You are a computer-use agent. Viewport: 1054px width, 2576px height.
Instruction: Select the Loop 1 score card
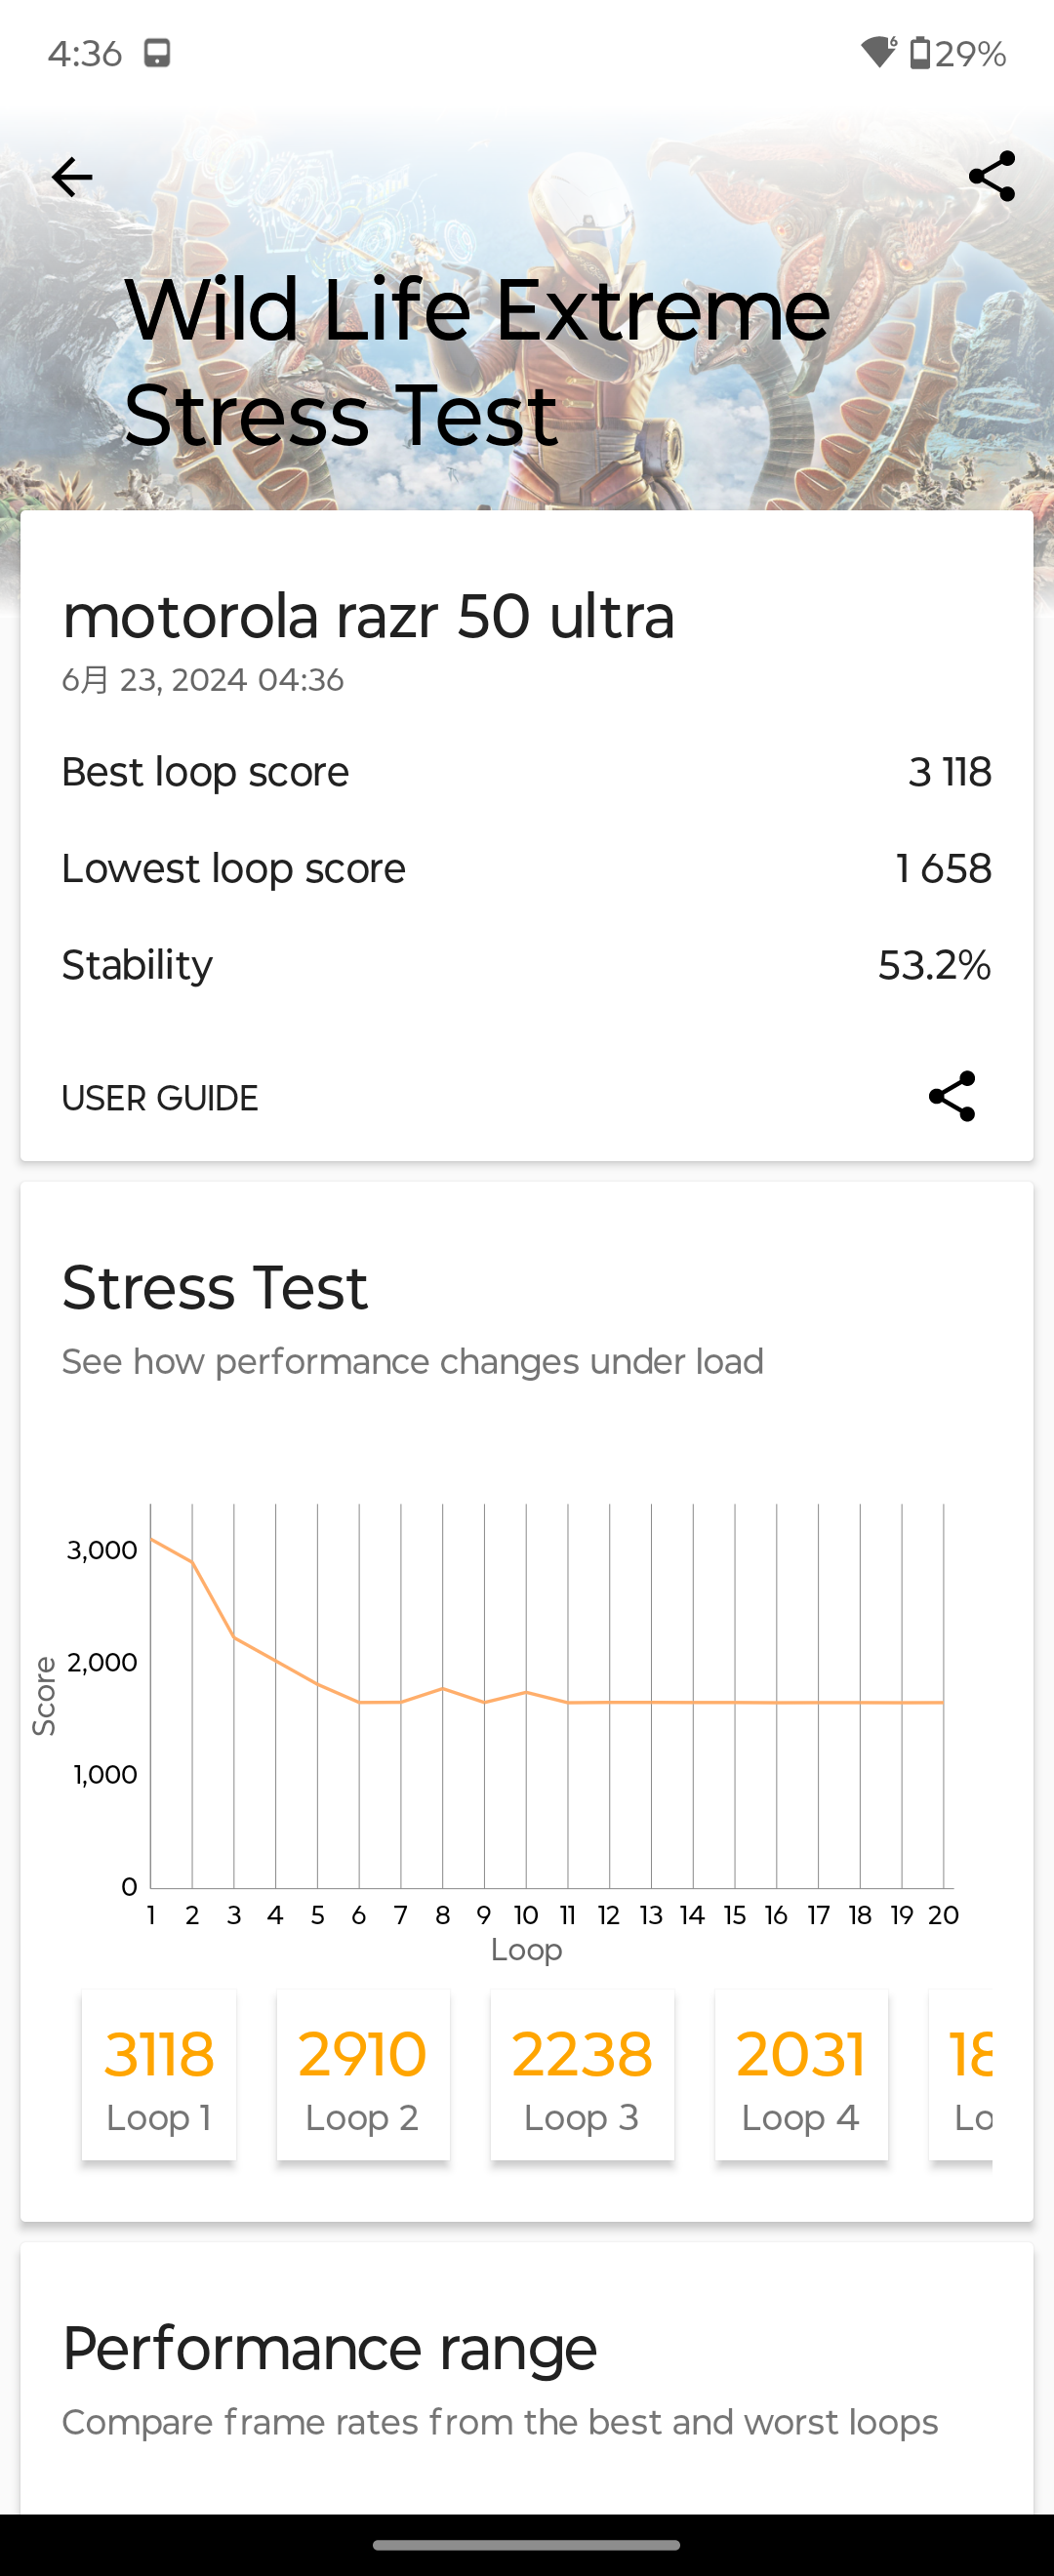[x=159, y=2075]
